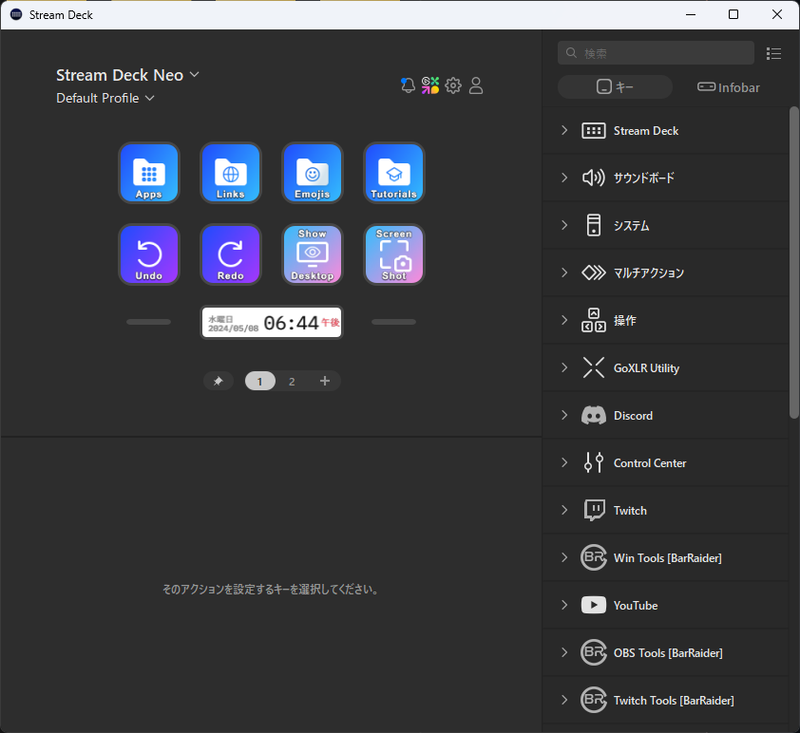Select the Emojis key

312,172
